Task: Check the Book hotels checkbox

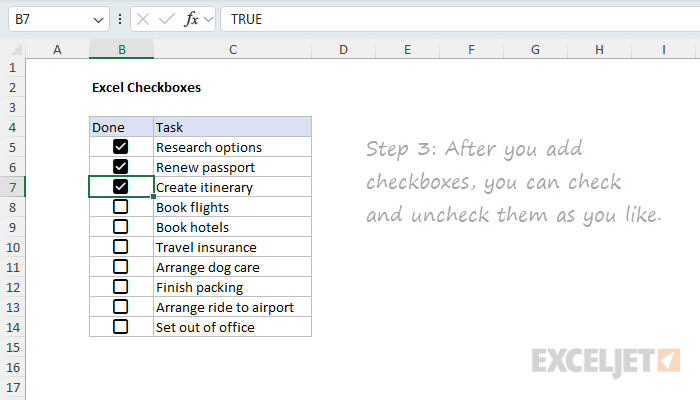Action: pos(121,227)
